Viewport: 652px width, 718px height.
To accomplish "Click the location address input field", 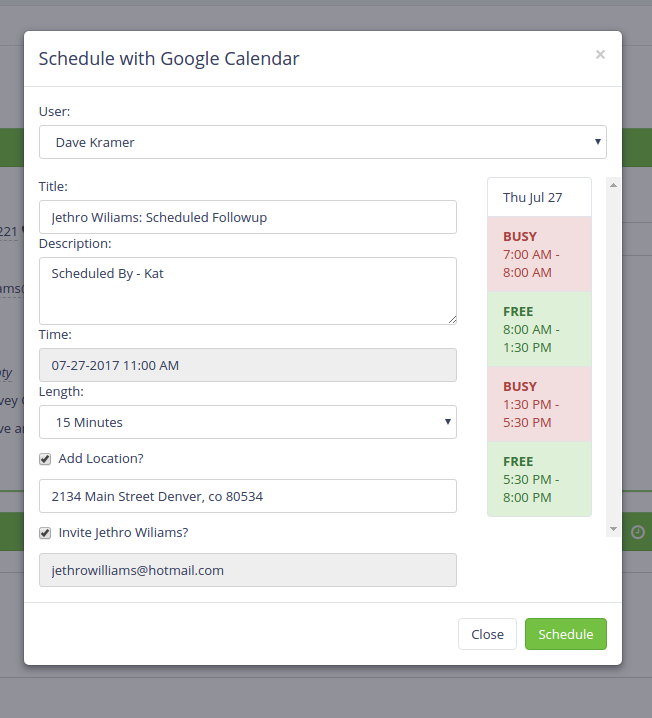I will [x=248, y=496].
